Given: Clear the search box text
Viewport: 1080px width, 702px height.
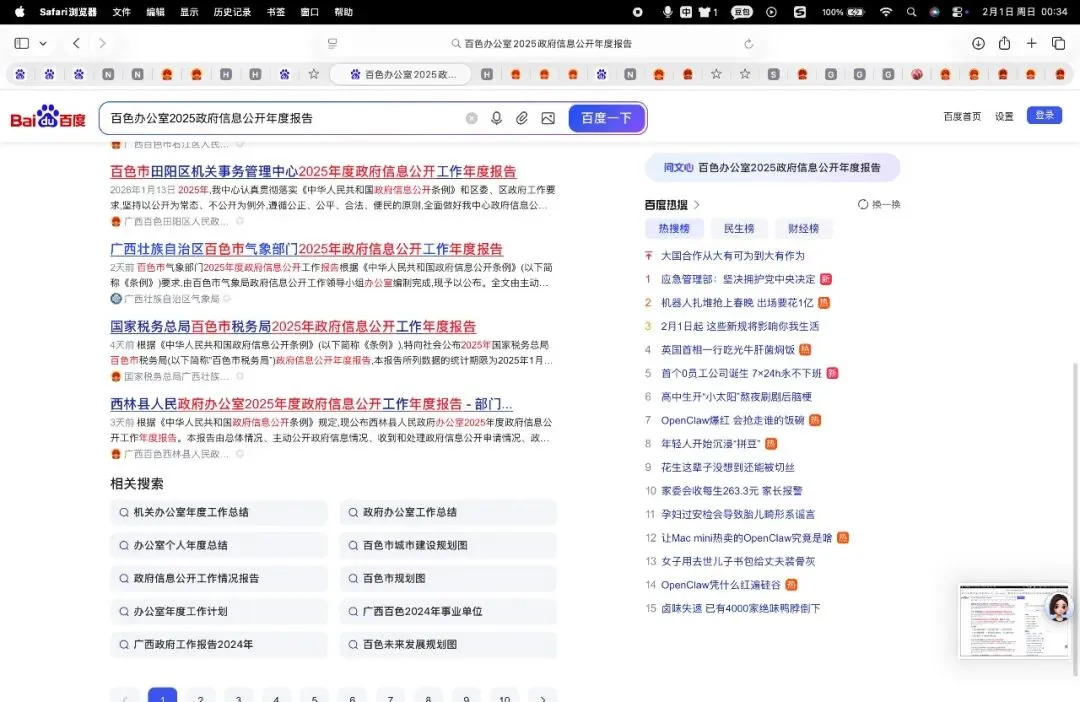Looking at the screenshot, I should point(471,118).
